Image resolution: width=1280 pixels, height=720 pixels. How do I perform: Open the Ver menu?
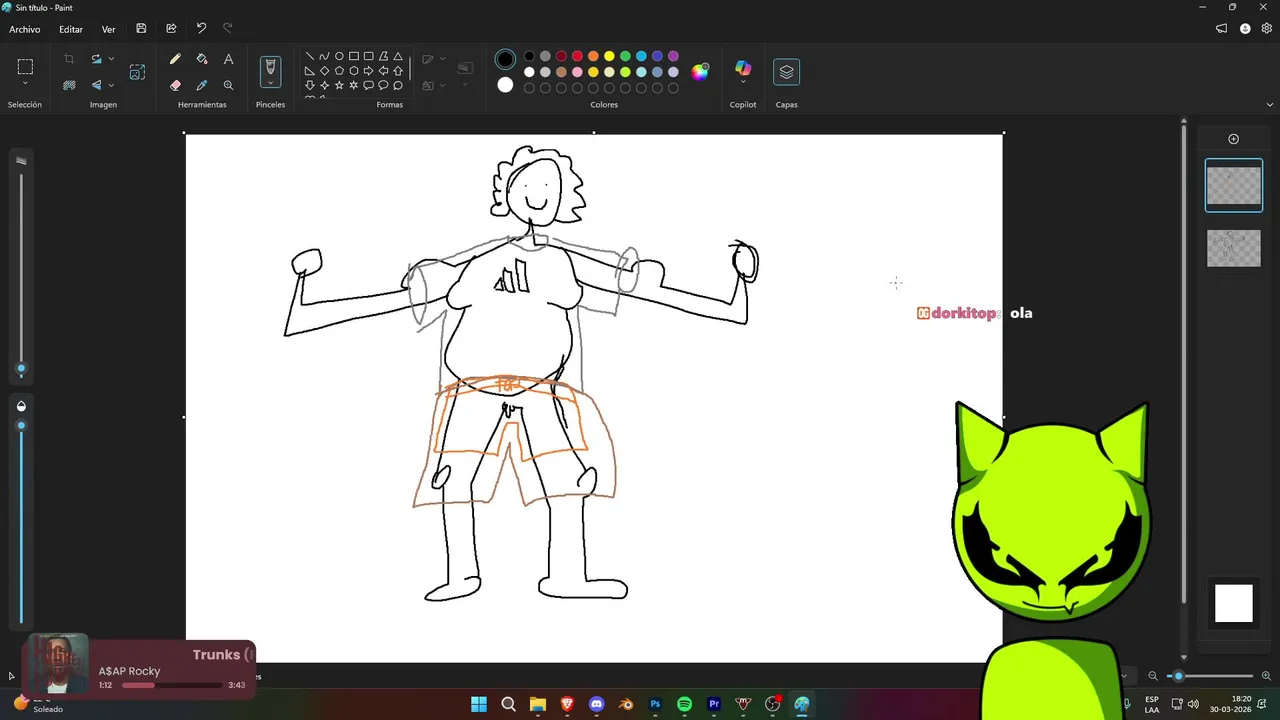108,29
